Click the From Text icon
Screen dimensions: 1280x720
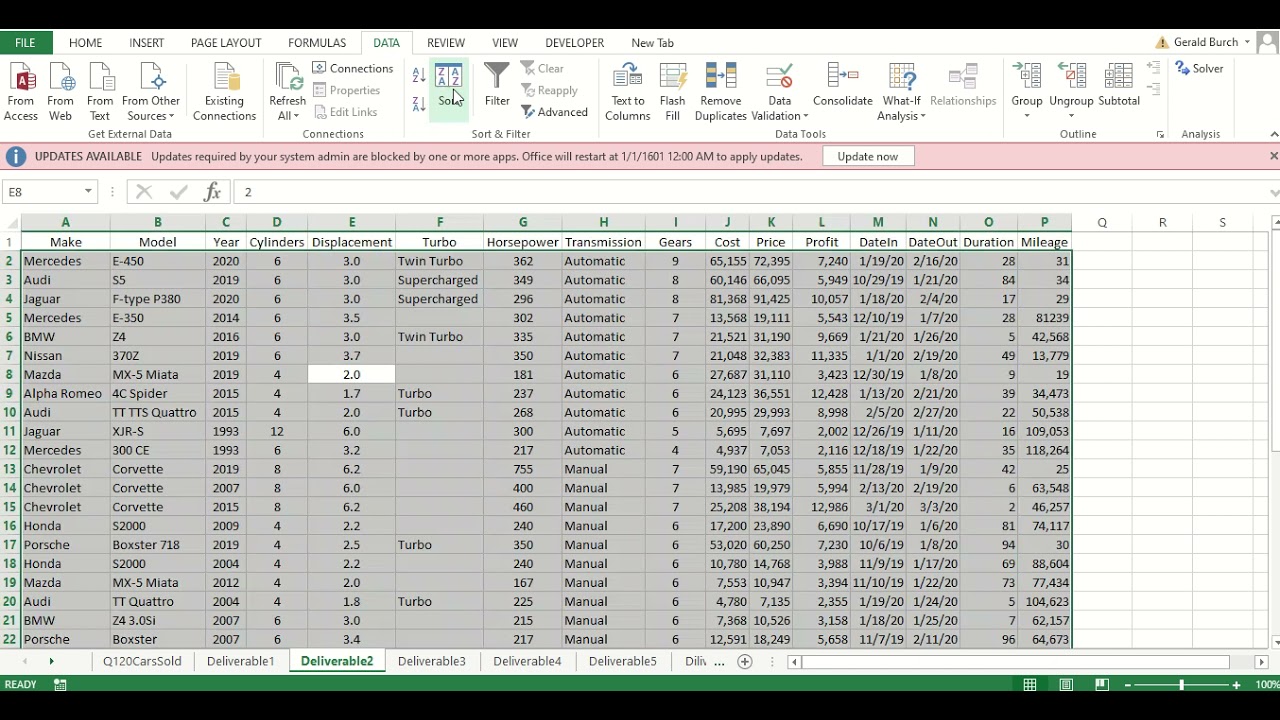[100, 91]
